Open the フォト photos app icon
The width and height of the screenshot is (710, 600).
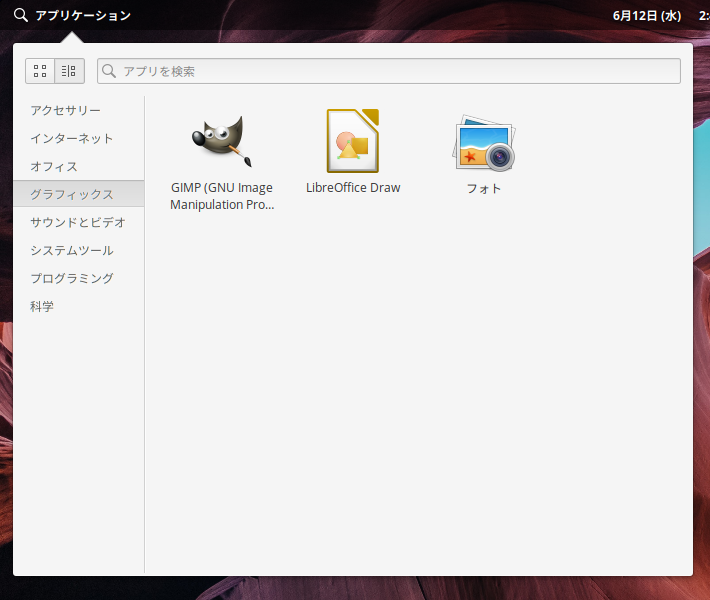click(x=484, y=142)
